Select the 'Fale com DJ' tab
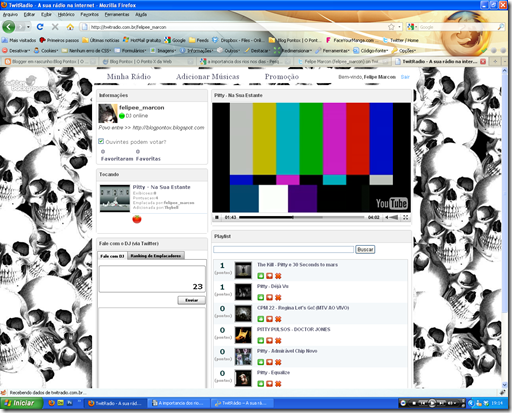Image resolution: width=512 pixels, height=413 pixels. pos(112,256)
